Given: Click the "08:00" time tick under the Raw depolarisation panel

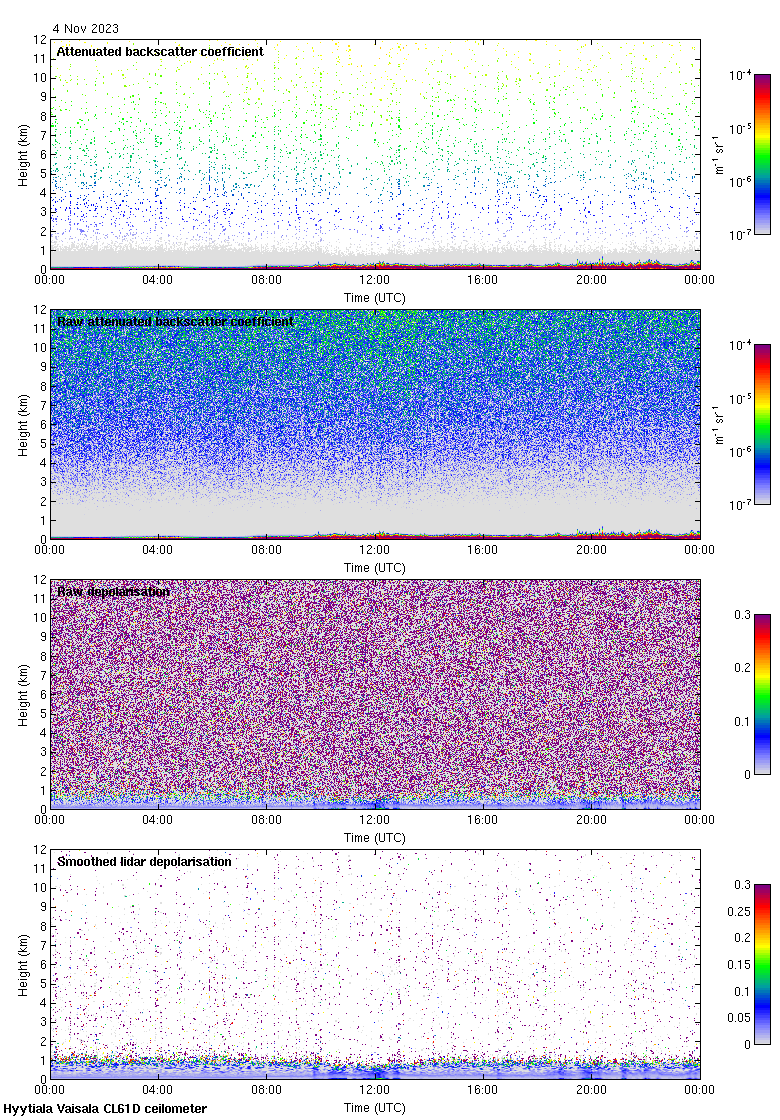Looking at the screenshot, I should [266, 820].
